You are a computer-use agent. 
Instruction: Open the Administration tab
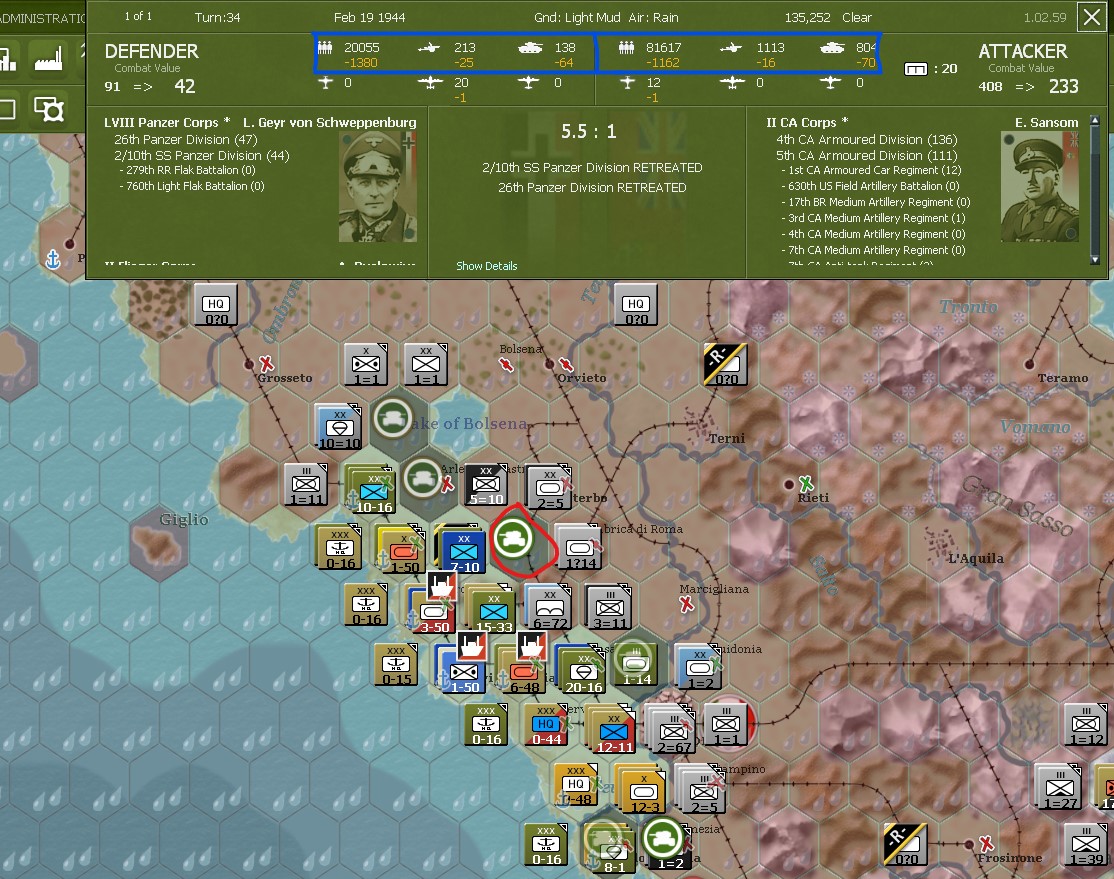tap(43, 18)
